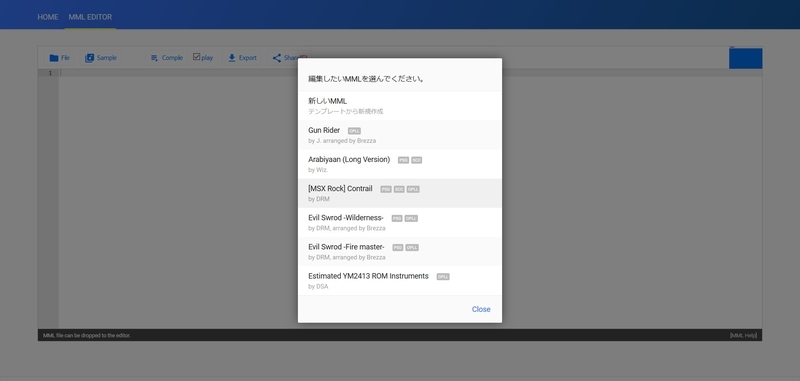Choose the Gun Rider sample
The image size is (800, 381).
400,135
